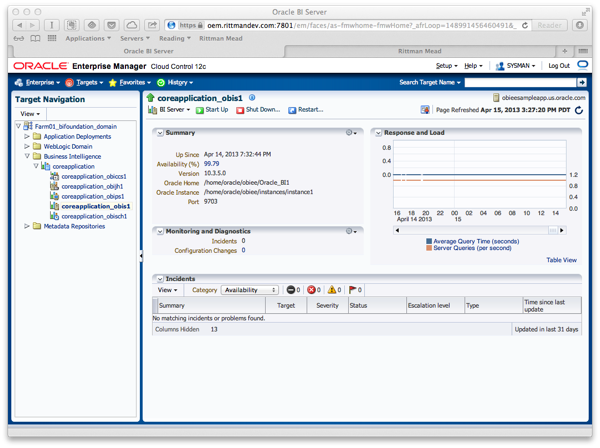The width and height of the screenshot is (600, 448).
Task: Select coreapplication_obips1 in the tree
Action: 93,196
